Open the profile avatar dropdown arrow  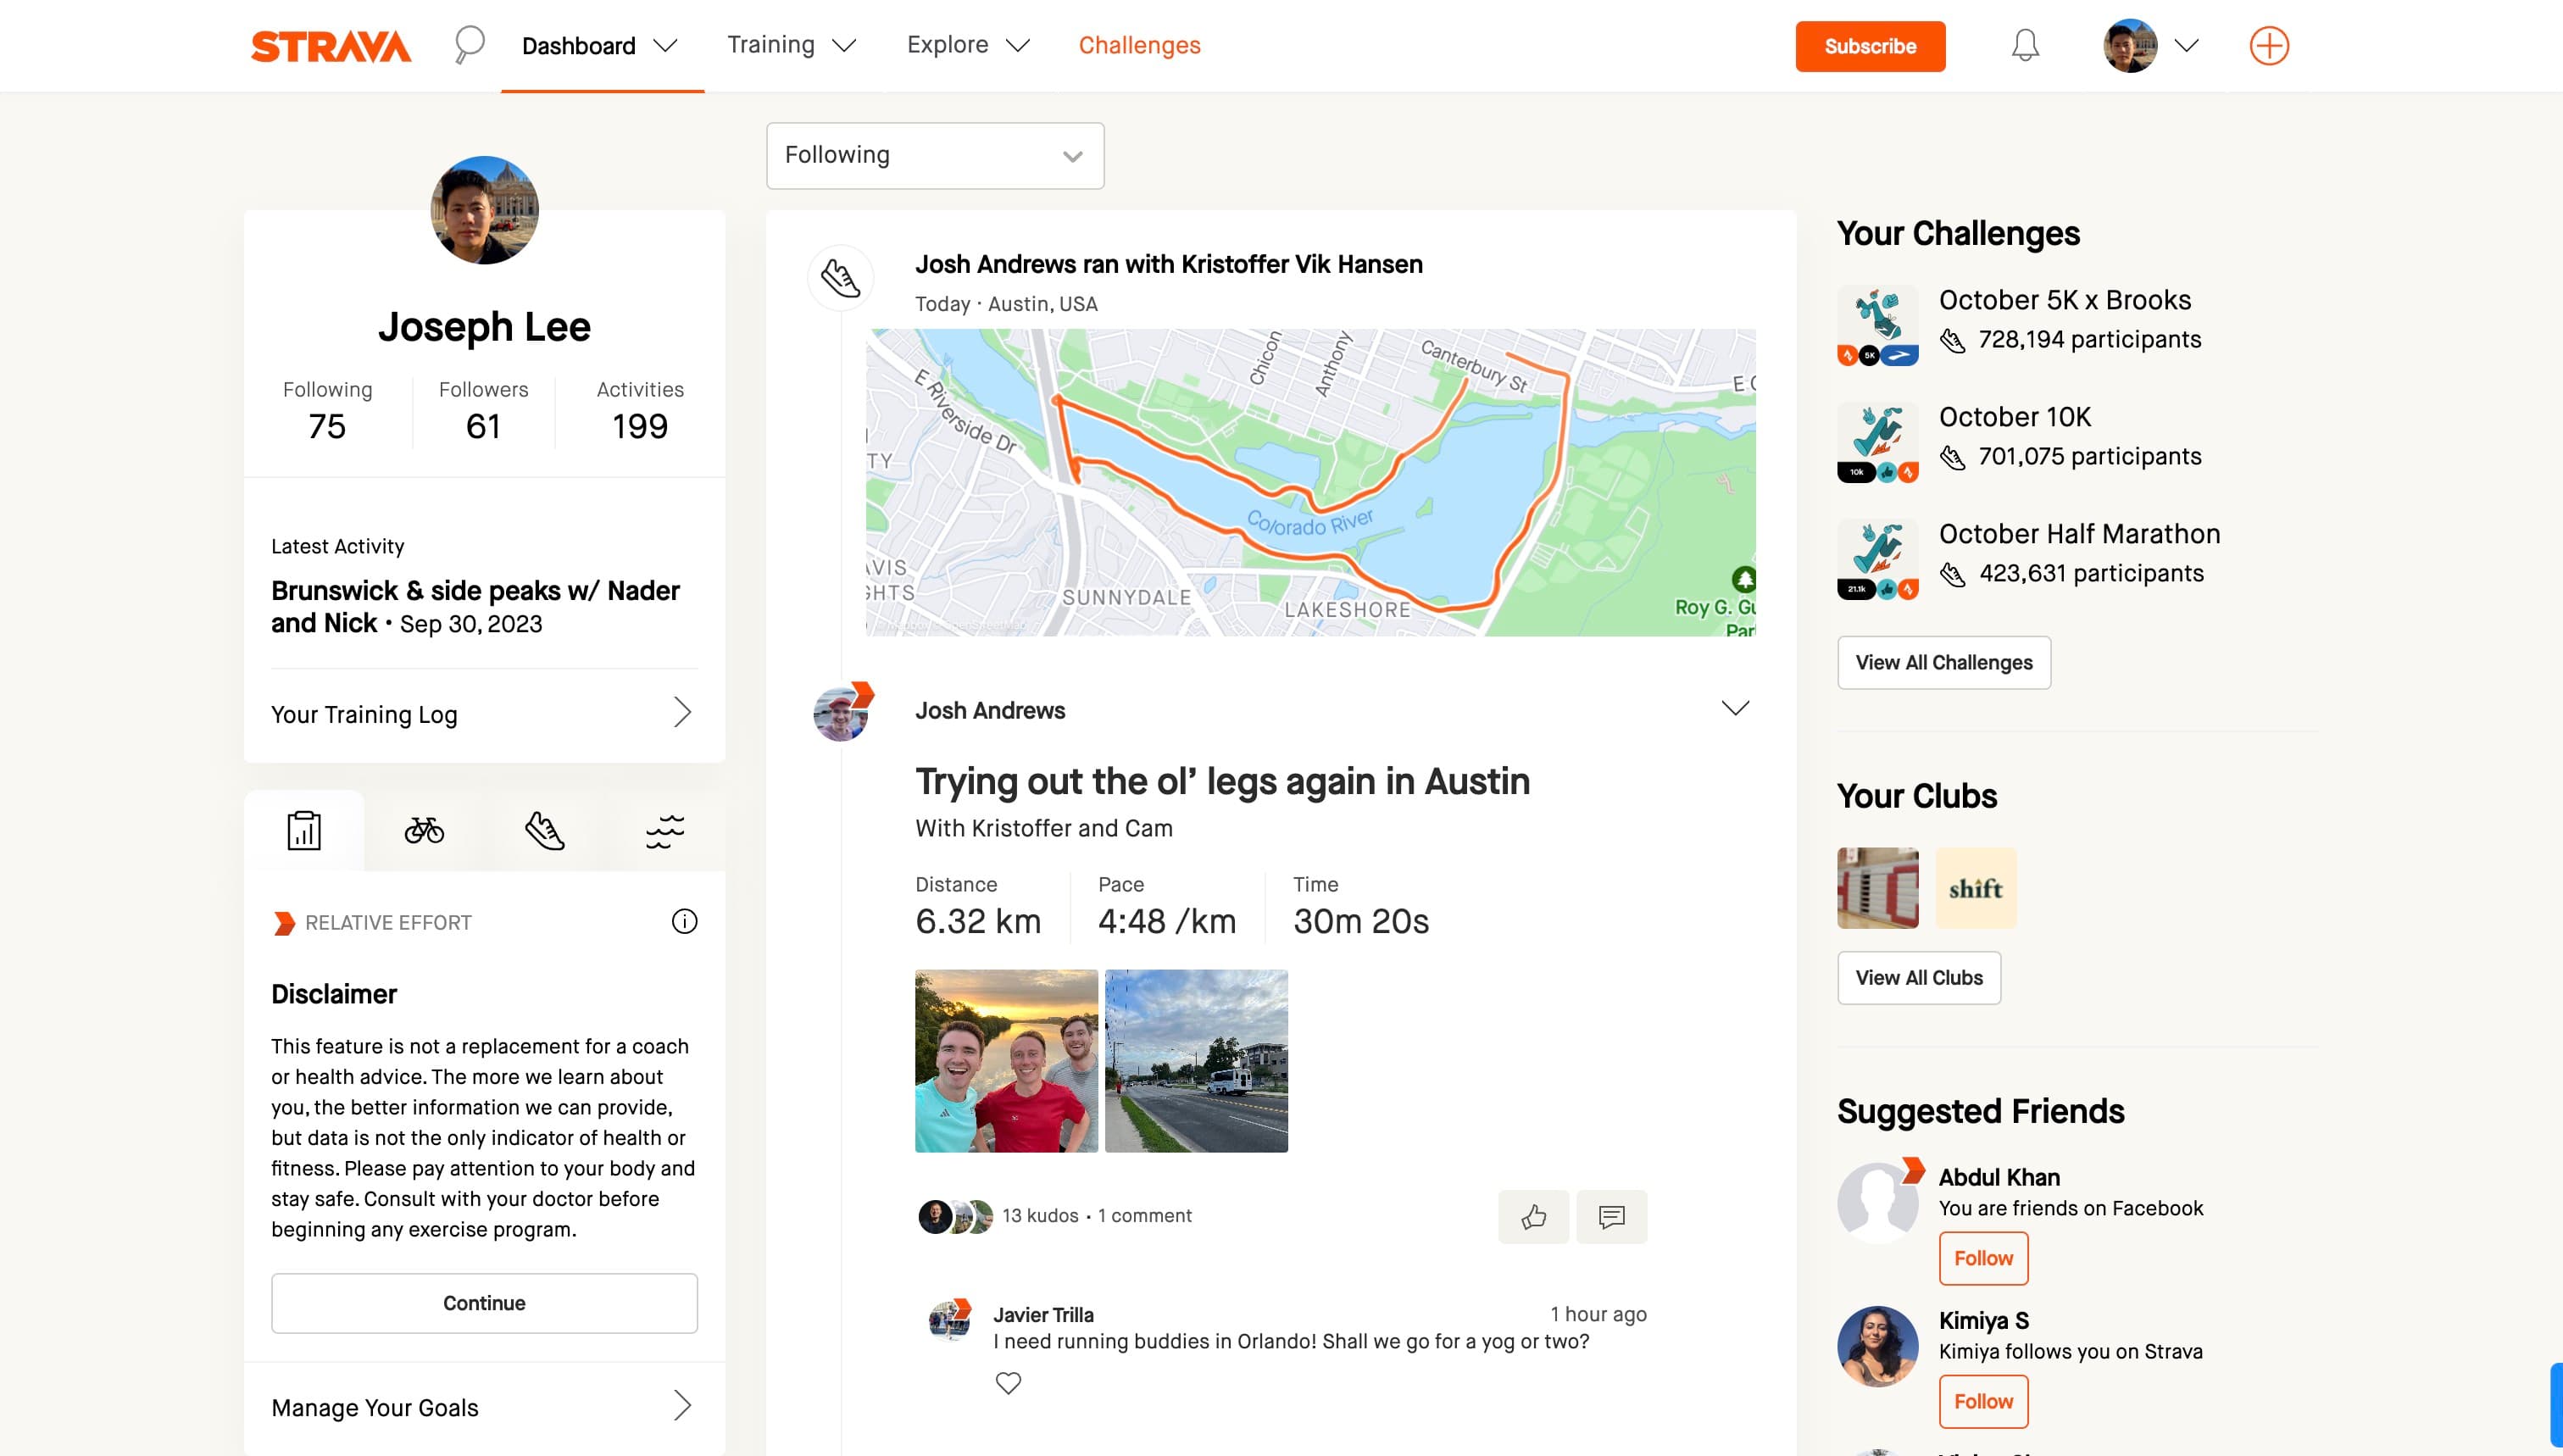tap(2186, 46)
